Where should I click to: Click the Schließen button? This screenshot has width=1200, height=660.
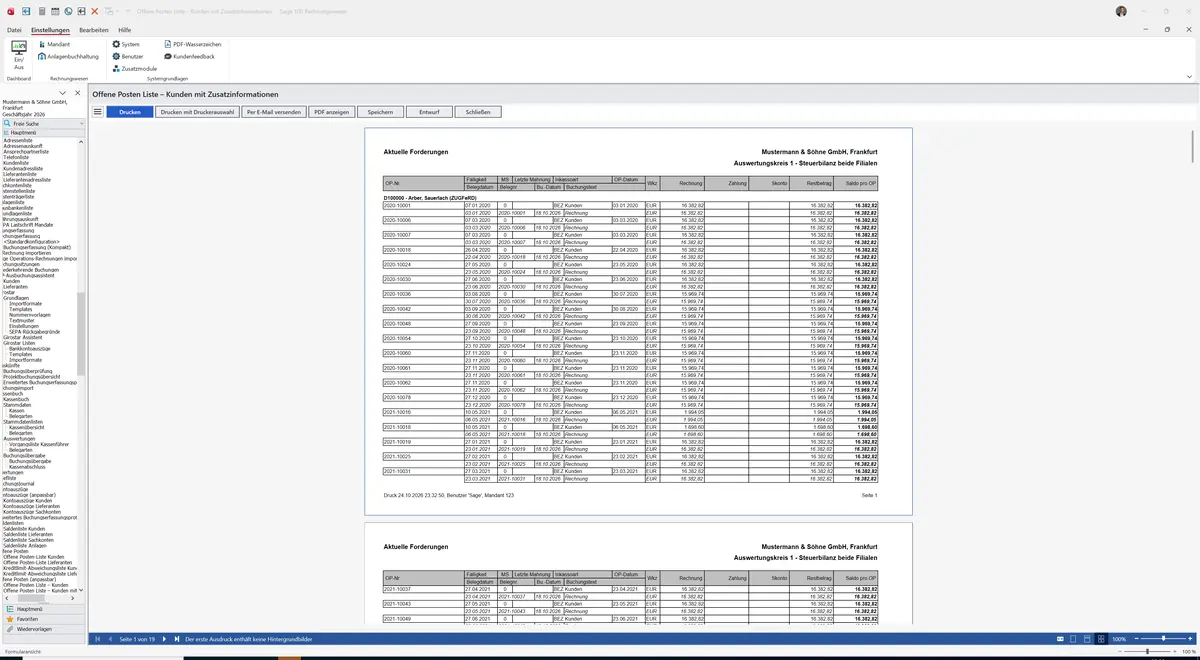click(478, 112)
